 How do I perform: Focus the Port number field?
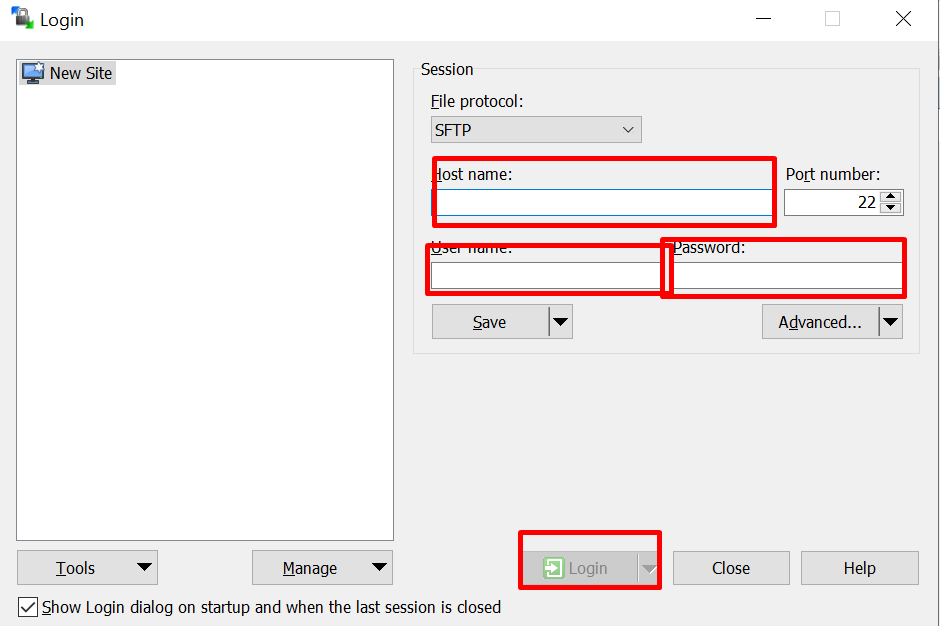point(832,203)
